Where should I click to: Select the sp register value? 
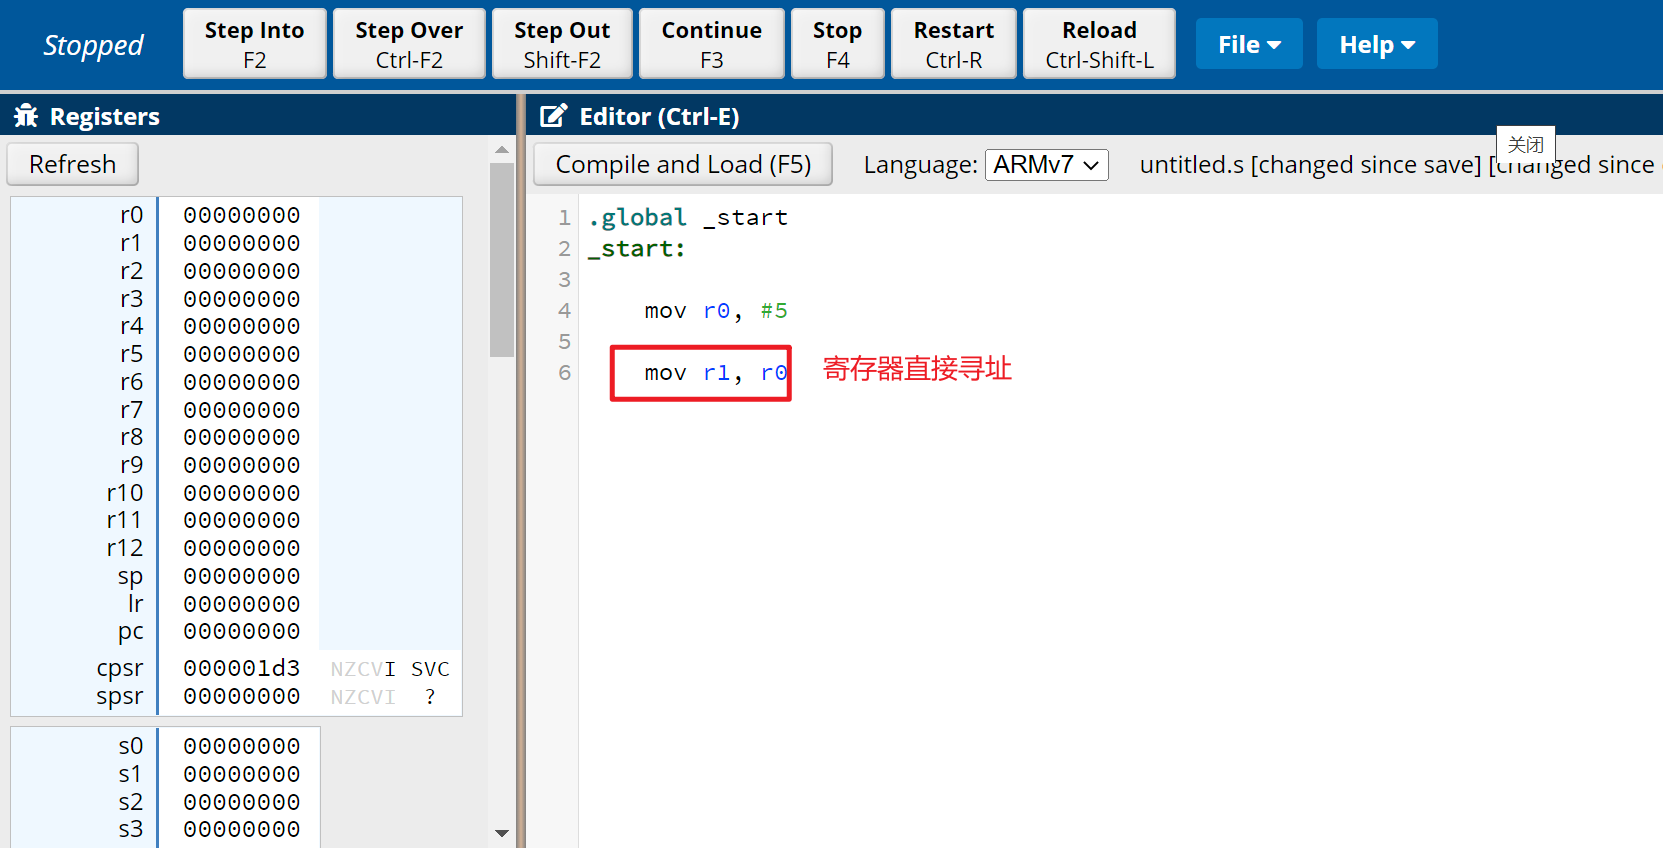click(242, 576)
